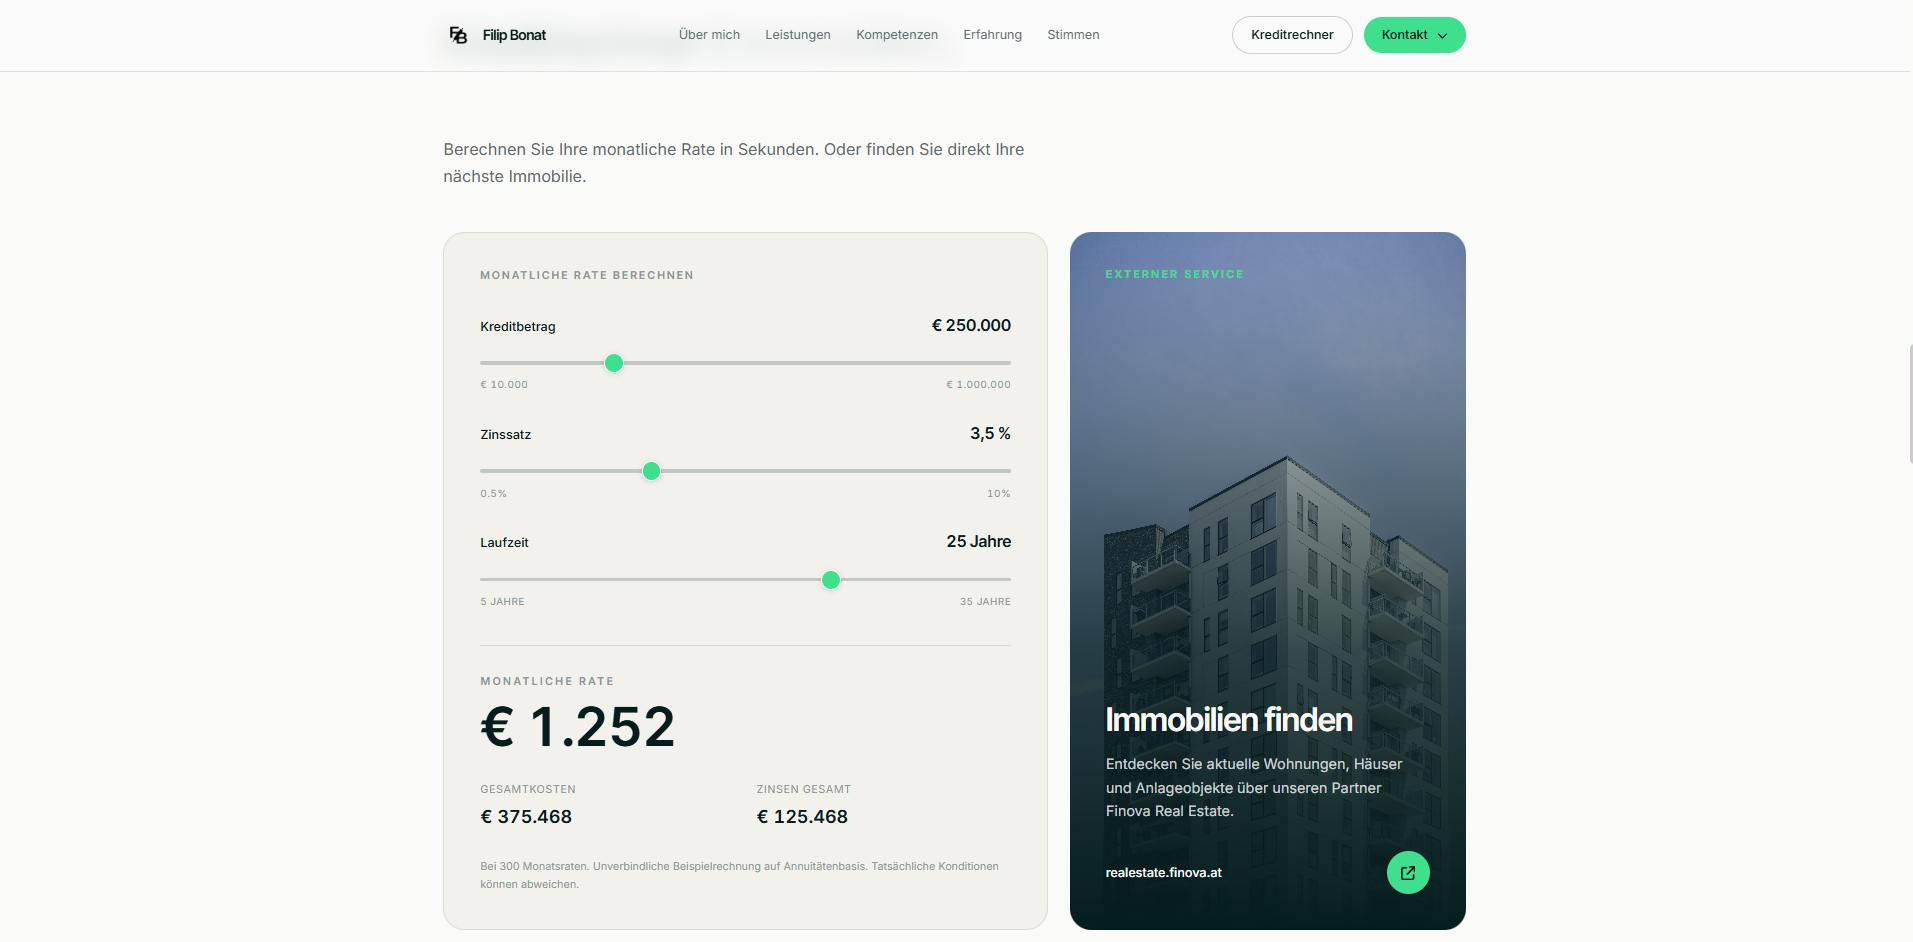The height and width of the screenshot is (942, 1913).
Task: Open the Kreditrechner button
Action: click(1292, 35)
